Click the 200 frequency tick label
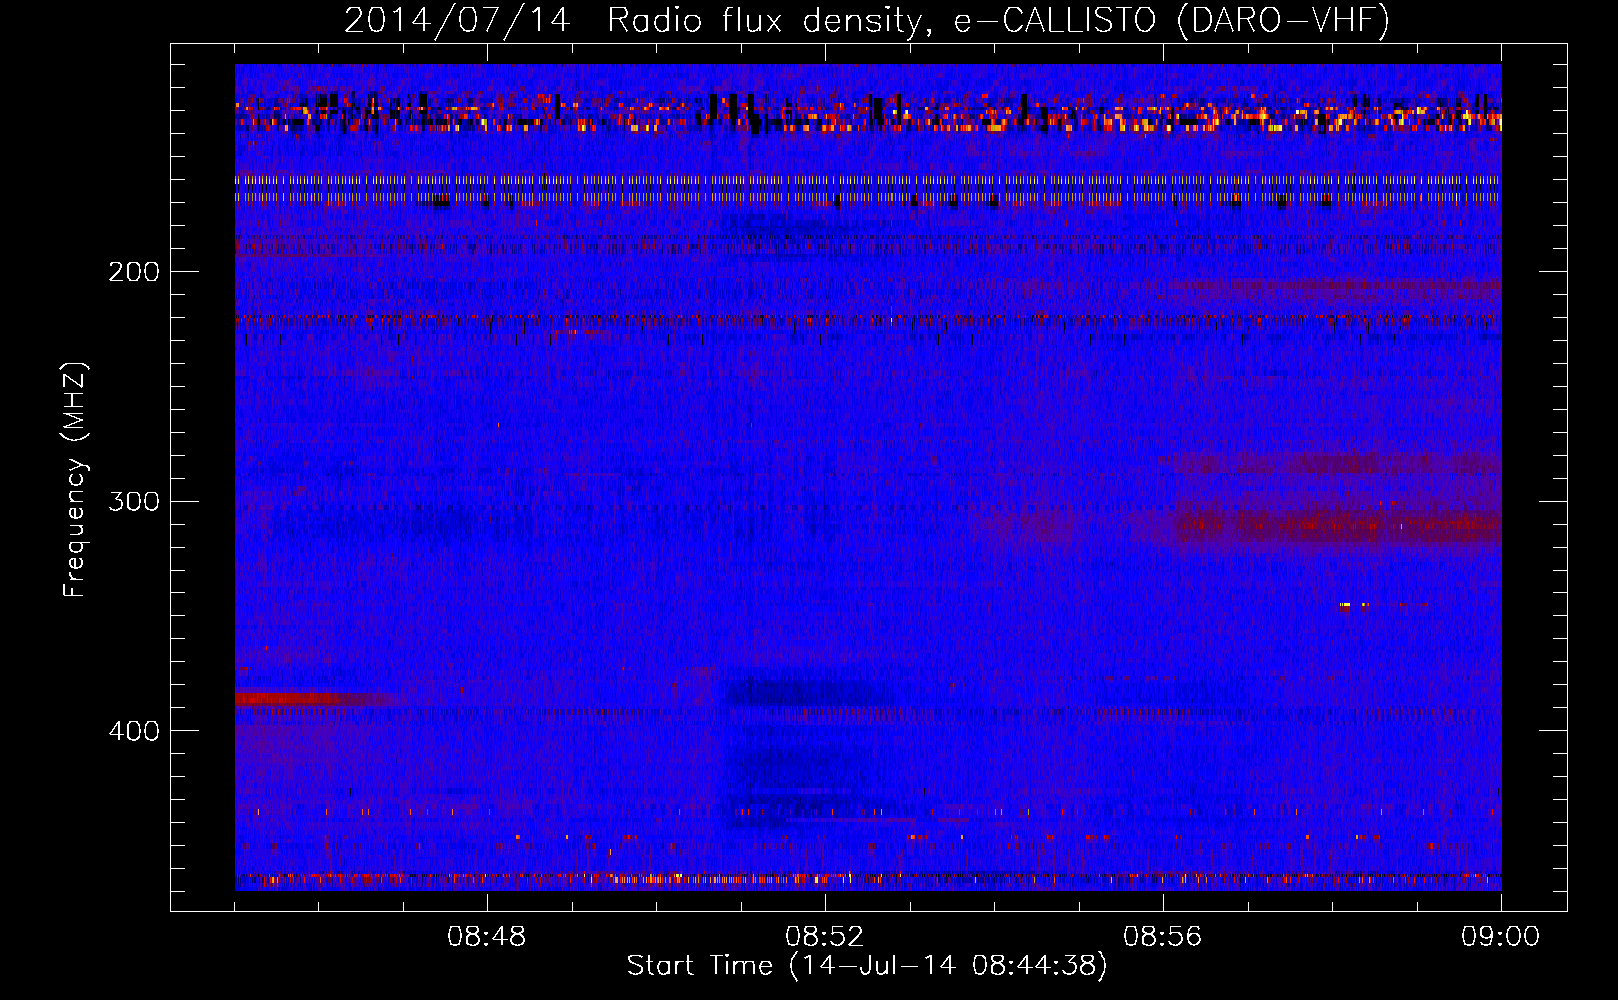Screen dimensions: 1618x1000 pyautogui.click(x=134, y=272)
